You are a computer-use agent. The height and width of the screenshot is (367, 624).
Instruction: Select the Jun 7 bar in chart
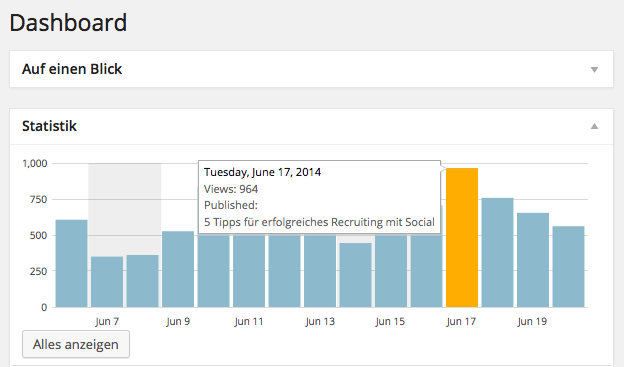click(x=107, y=282)
